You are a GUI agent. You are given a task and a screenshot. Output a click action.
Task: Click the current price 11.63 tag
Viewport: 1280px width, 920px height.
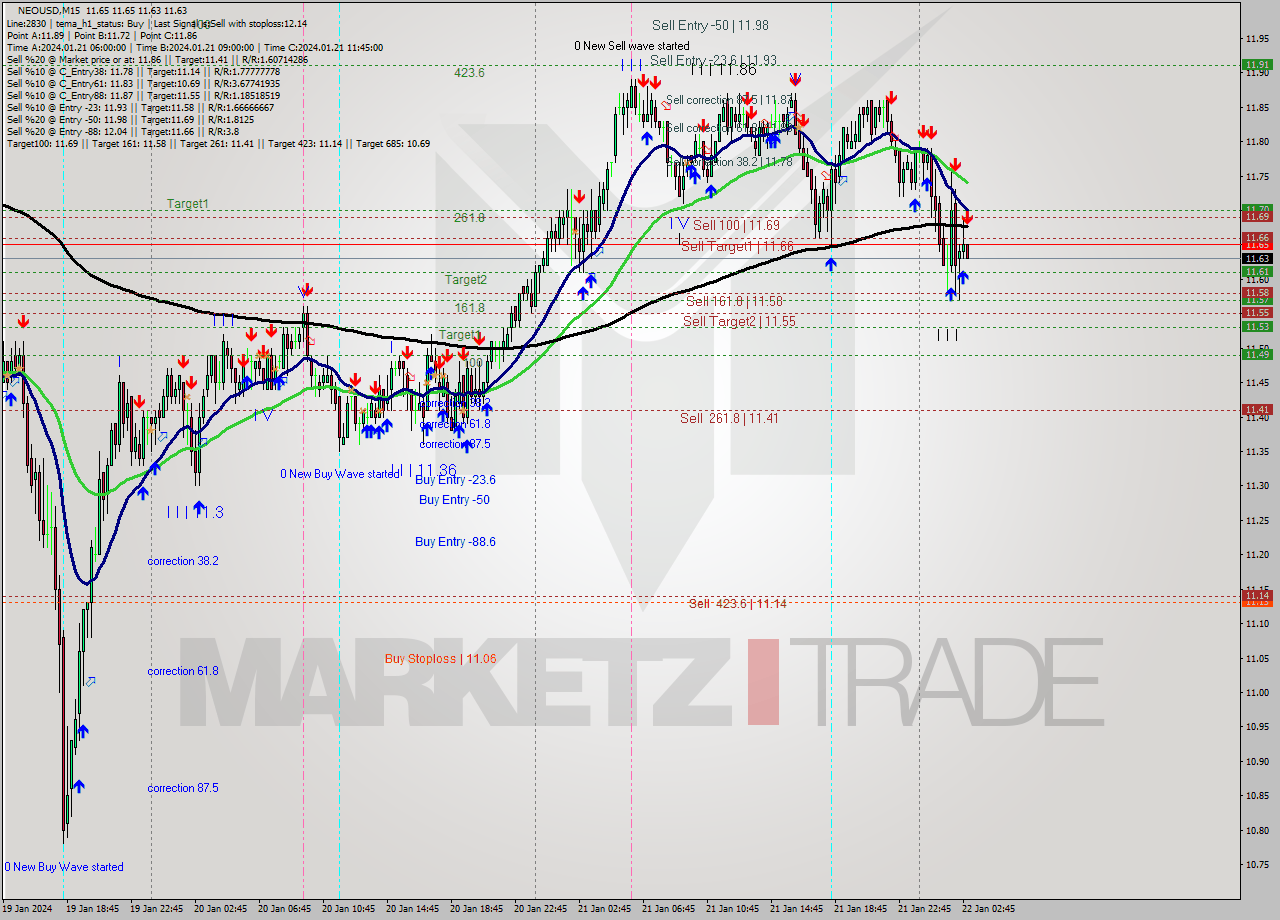[x=1257, y=258]
